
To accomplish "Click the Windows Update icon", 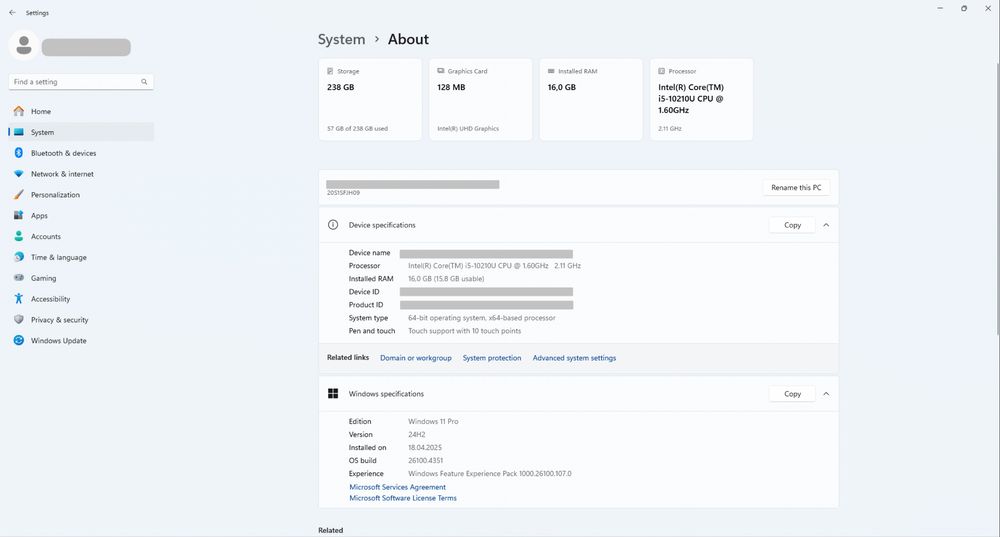I will click(x=19, y=341).
